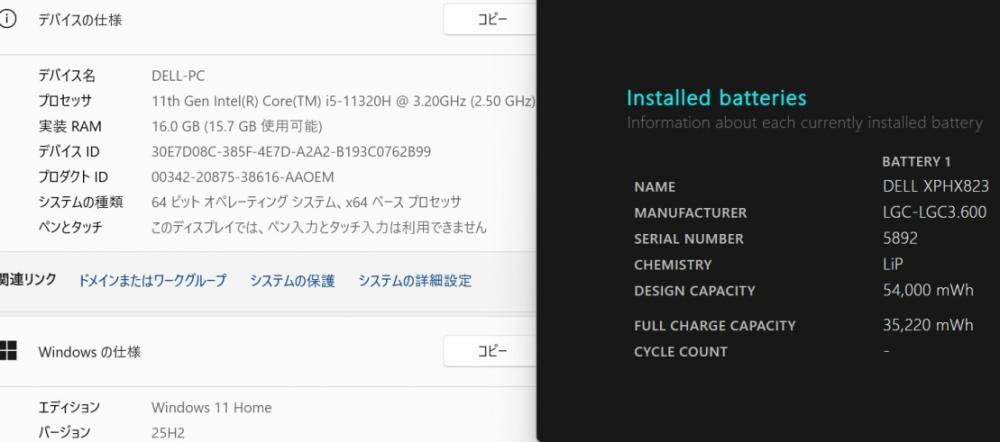Viewport: 1000px width, 442px height.
Task: Click the エディション label
Action: pos(69,408)
